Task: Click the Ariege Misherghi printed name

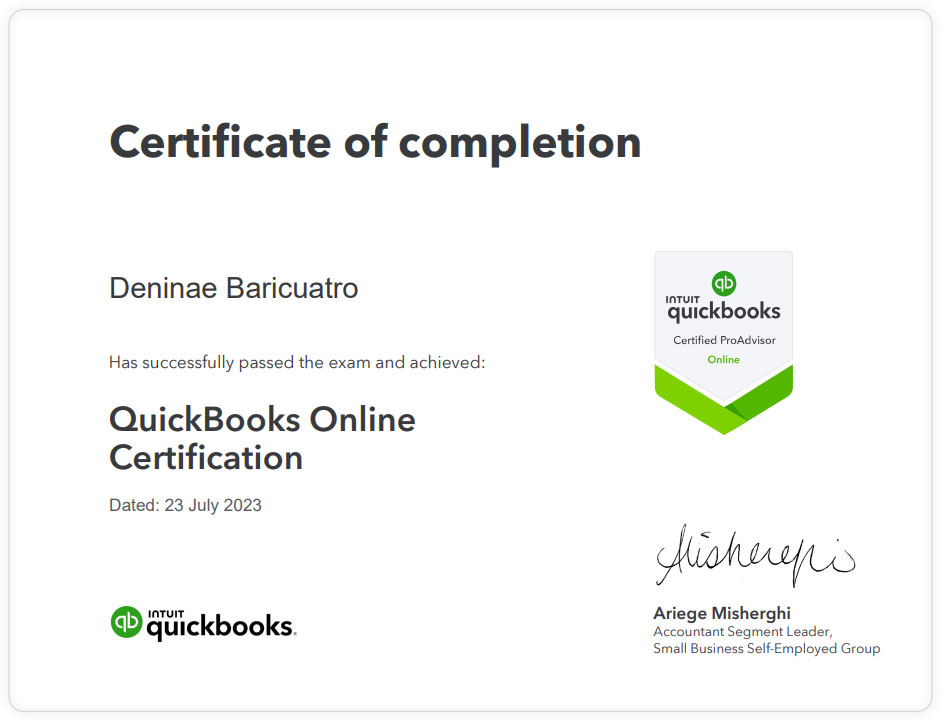Action: [x=721, y=613]
